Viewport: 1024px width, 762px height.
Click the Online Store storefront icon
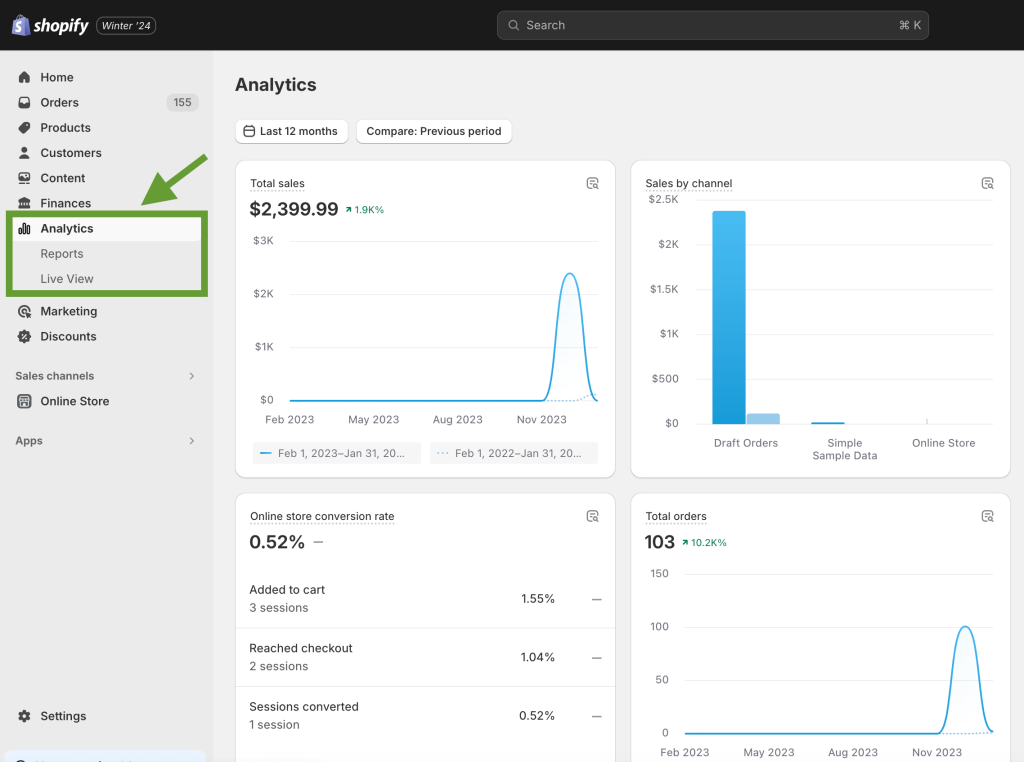tap(24, 402)
